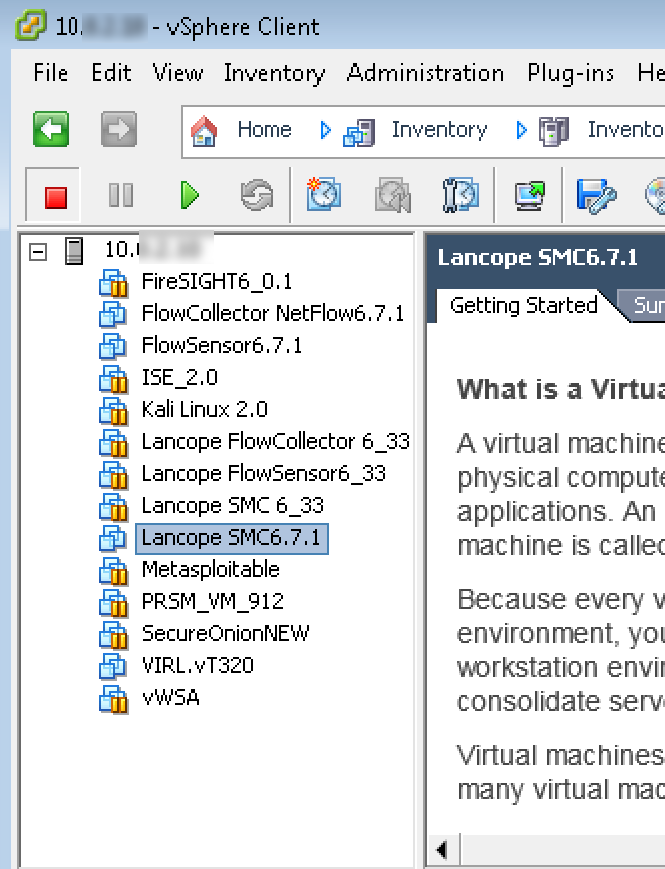Click the horizontal scrollbar left arrow

click(442, 851)
